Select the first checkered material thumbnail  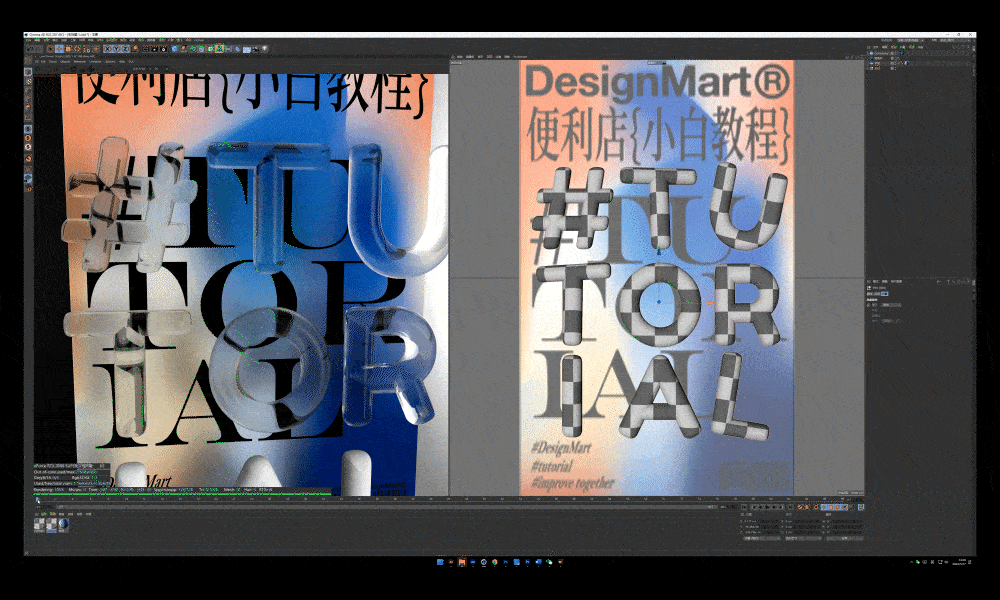click(x=39, y=525)
